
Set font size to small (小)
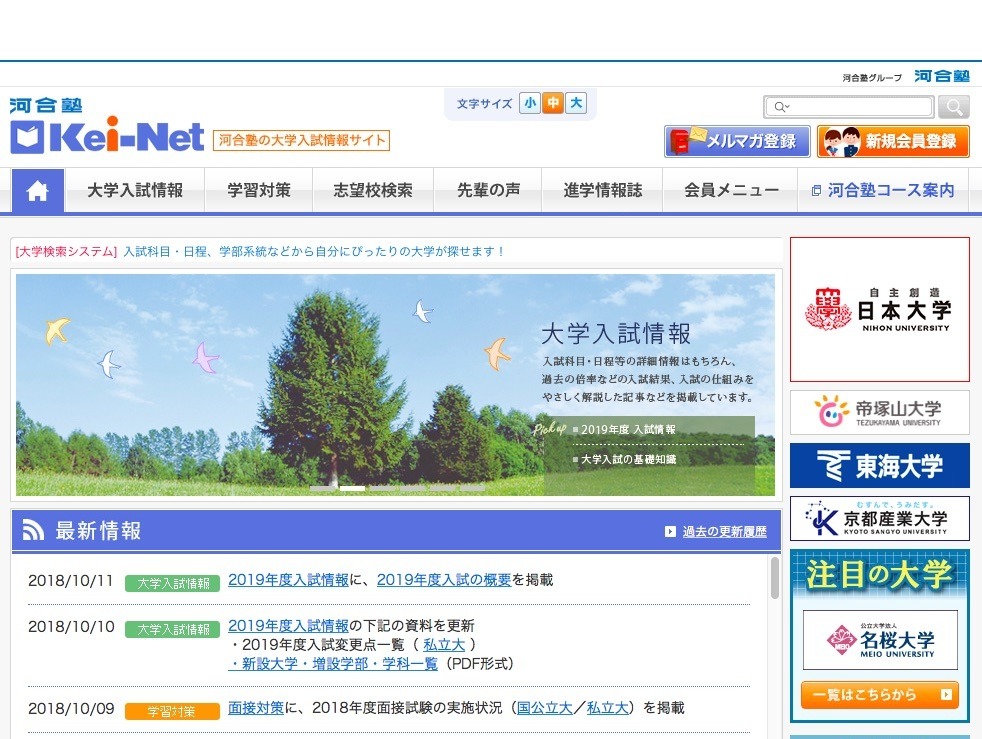click(x=529, y=103)
